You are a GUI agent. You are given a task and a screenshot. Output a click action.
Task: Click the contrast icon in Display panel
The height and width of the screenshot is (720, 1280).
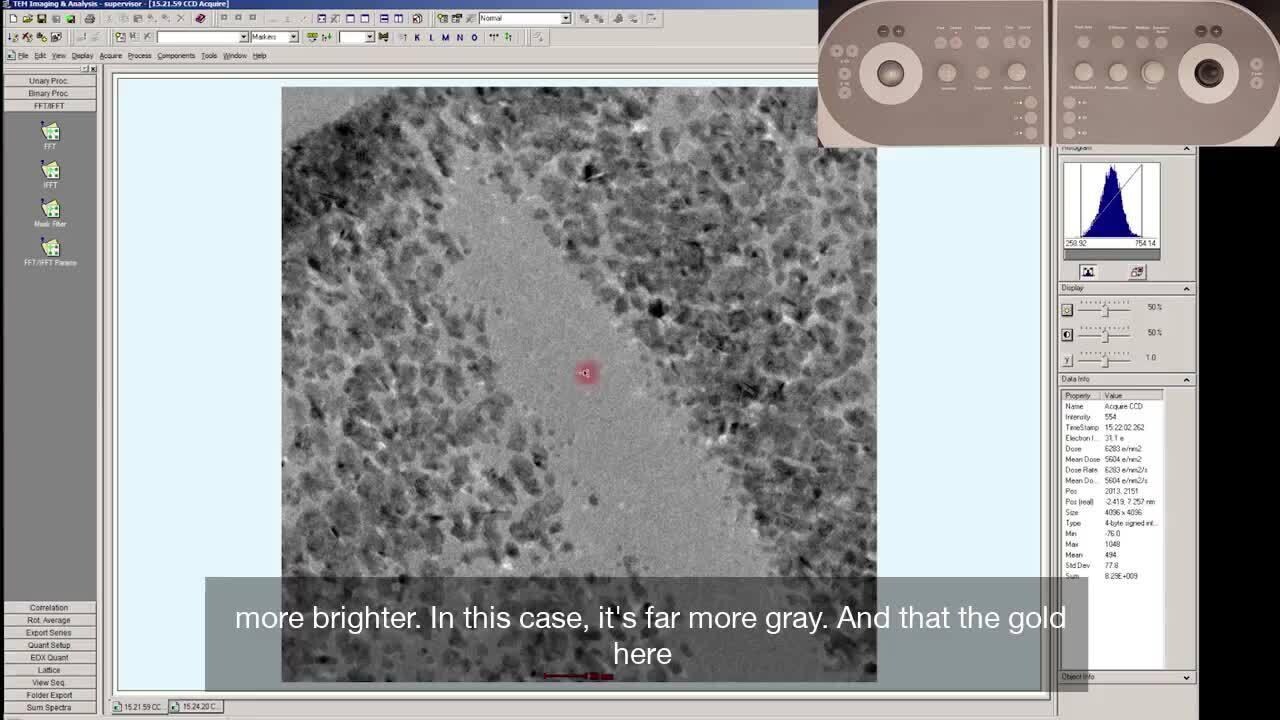(x=1067, y=334)
